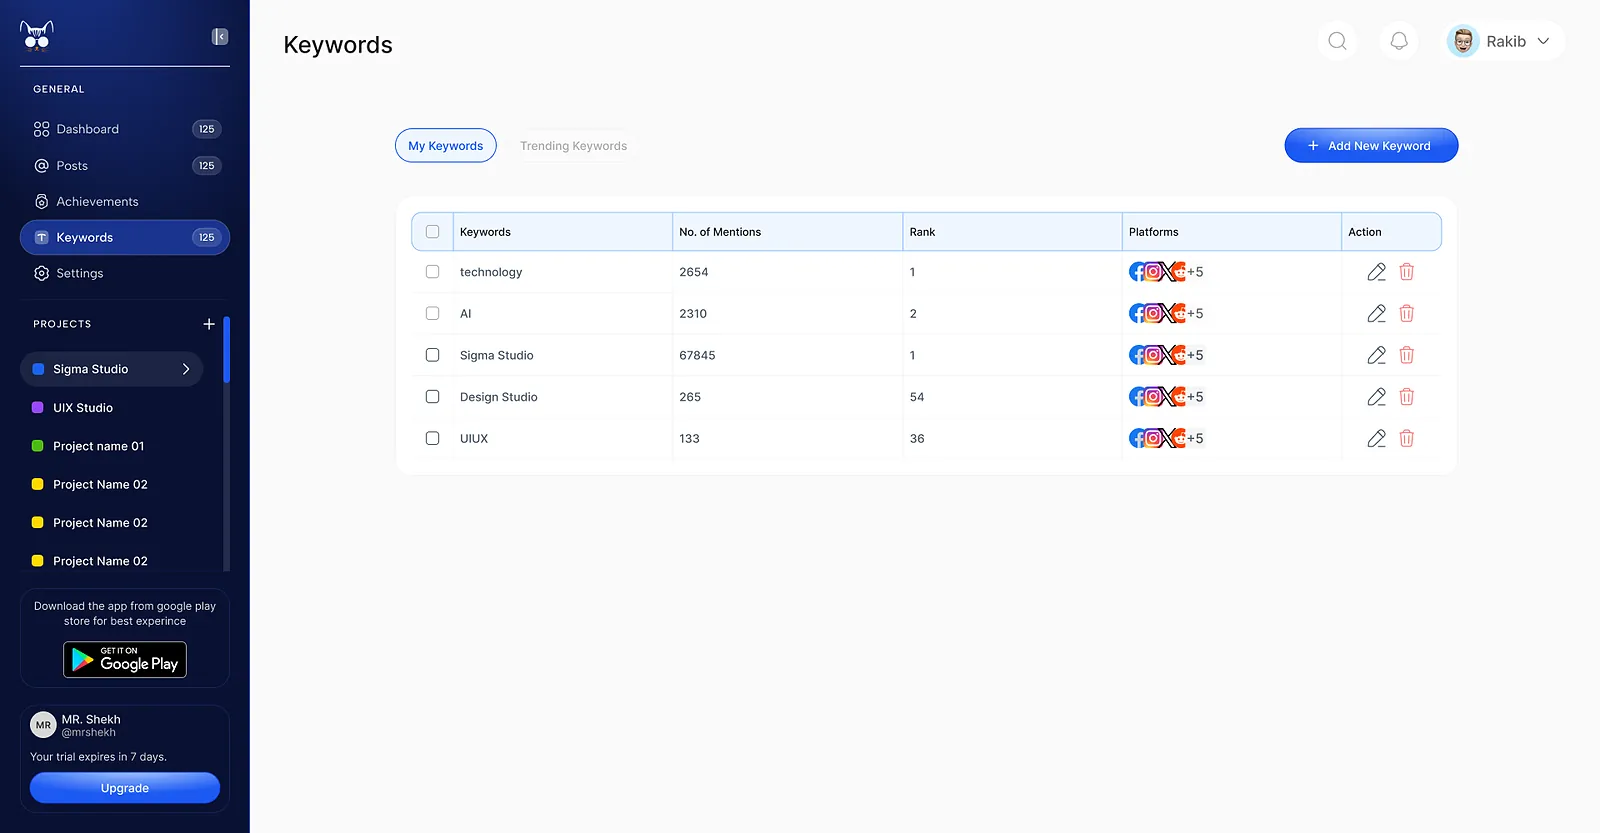Viewport: 1600px width, 833px height.
Task: Add a new project with plus icon
Action: [x=209, y=324]
